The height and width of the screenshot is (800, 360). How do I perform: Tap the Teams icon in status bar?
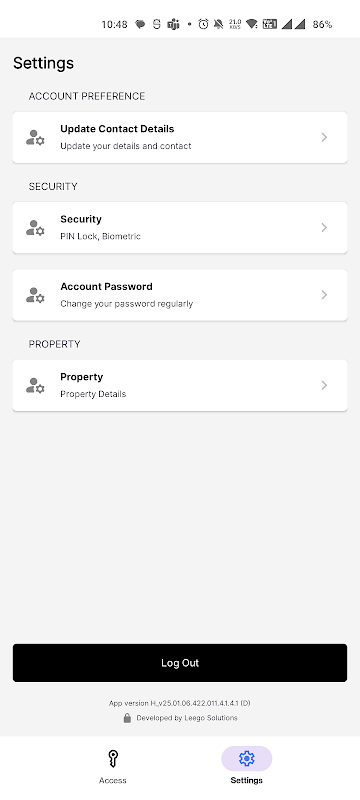[173, 24]
